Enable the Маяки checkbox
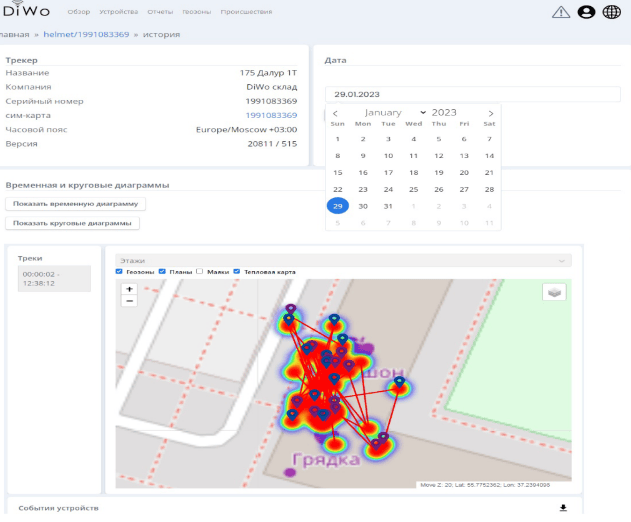631x522 pixels. coord(200,271)
